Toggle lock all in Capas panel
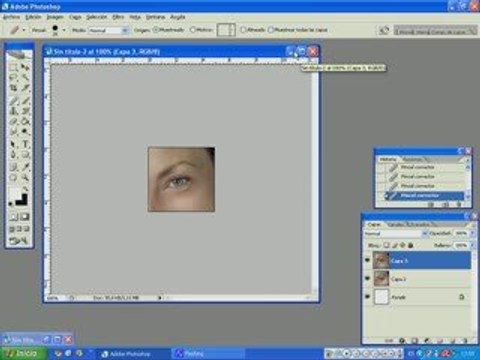This screenshot has height=360, width=480. pos(411,245)
